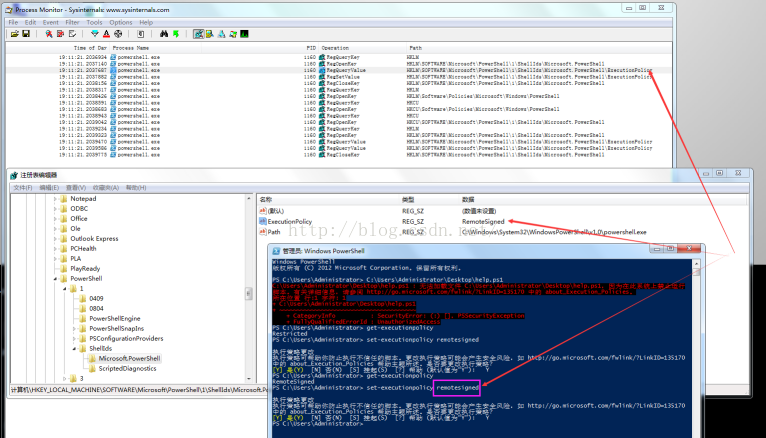Open the Filter menu in Process Monitor
766x438 pixels.
click(x=72, y=22)
